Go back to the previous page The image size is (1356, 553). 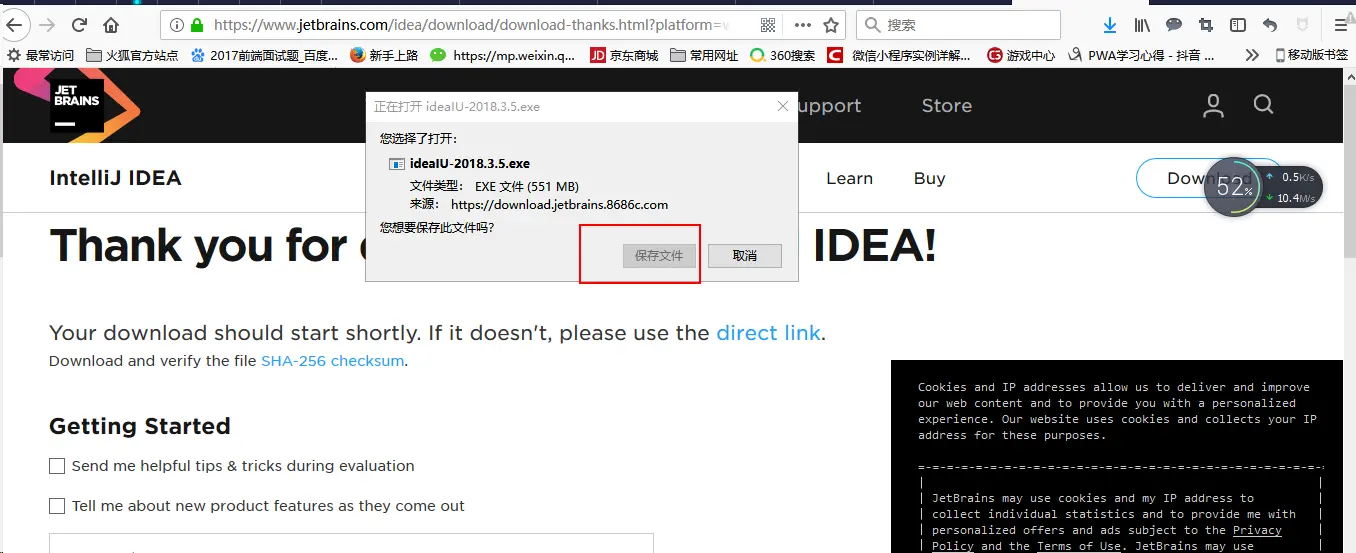[x=13, y=25]
